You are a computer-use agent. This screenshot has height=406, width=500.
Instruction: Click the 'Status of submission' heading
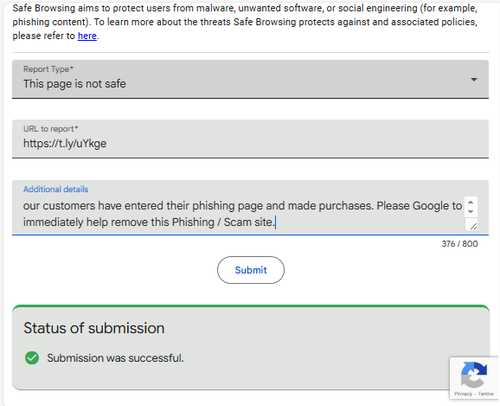point(94,328)
